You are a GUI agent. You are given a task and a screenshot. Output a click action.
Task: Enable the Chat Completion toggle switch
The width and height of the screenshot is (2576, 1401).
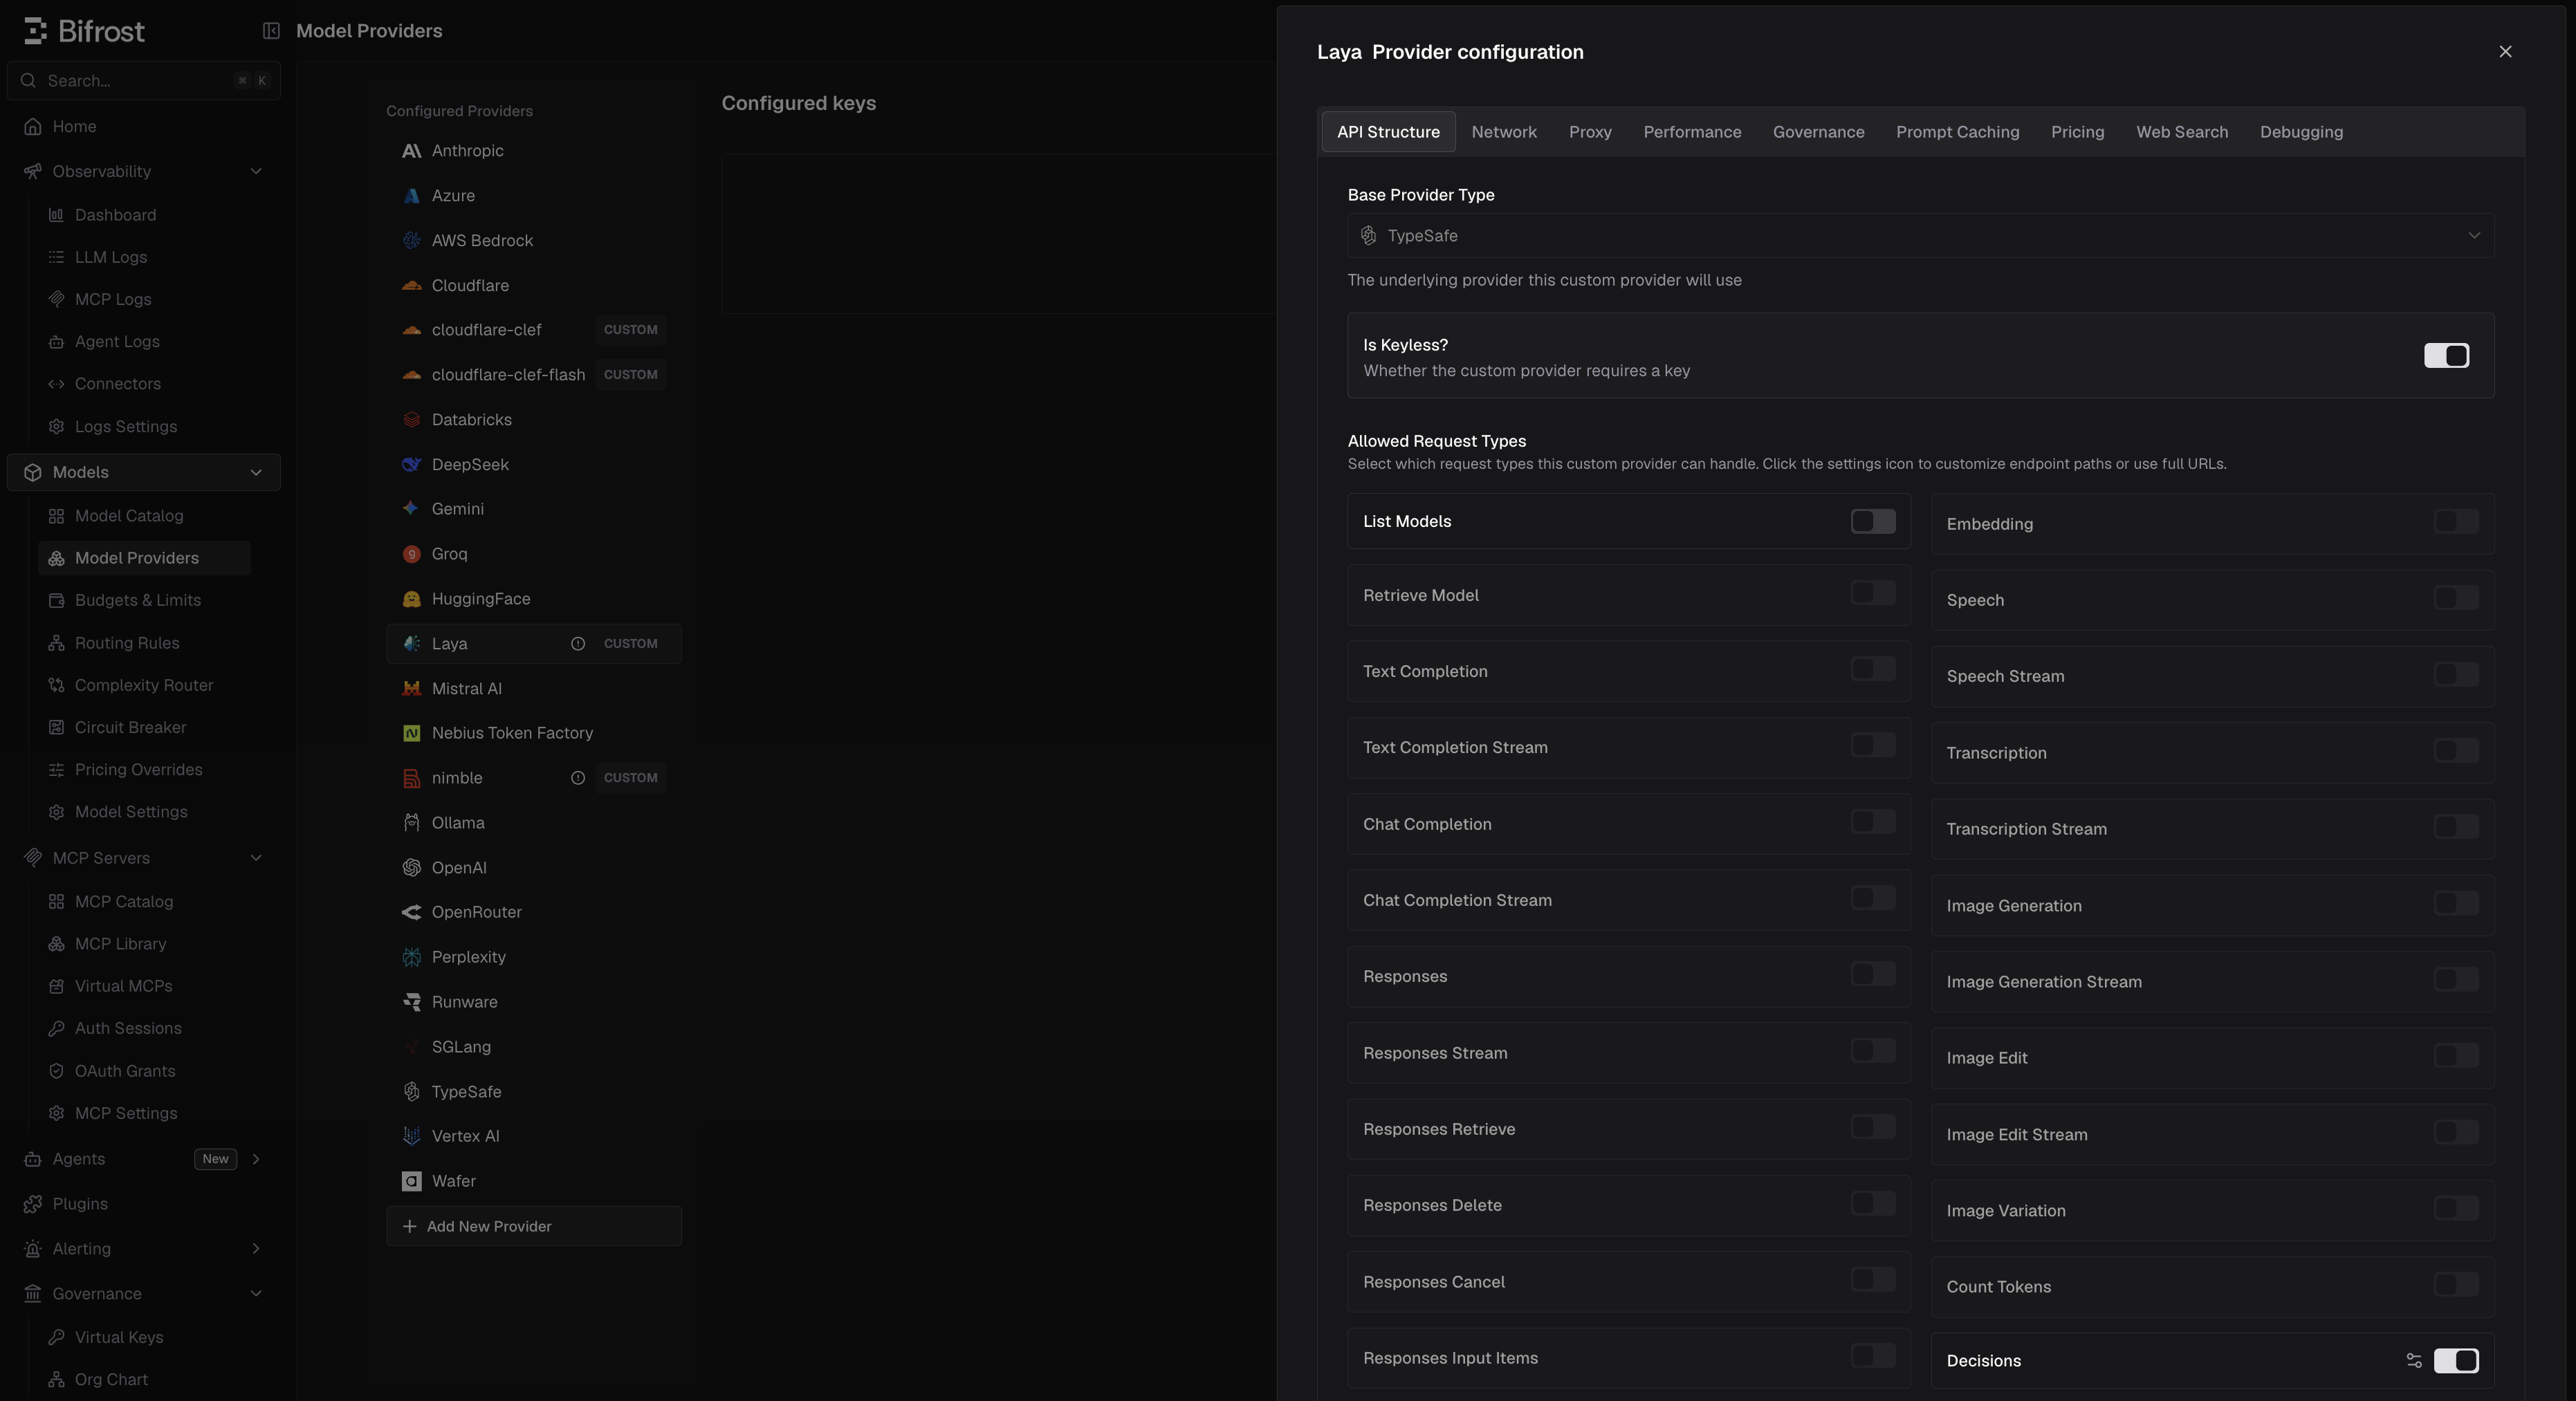1873,822
